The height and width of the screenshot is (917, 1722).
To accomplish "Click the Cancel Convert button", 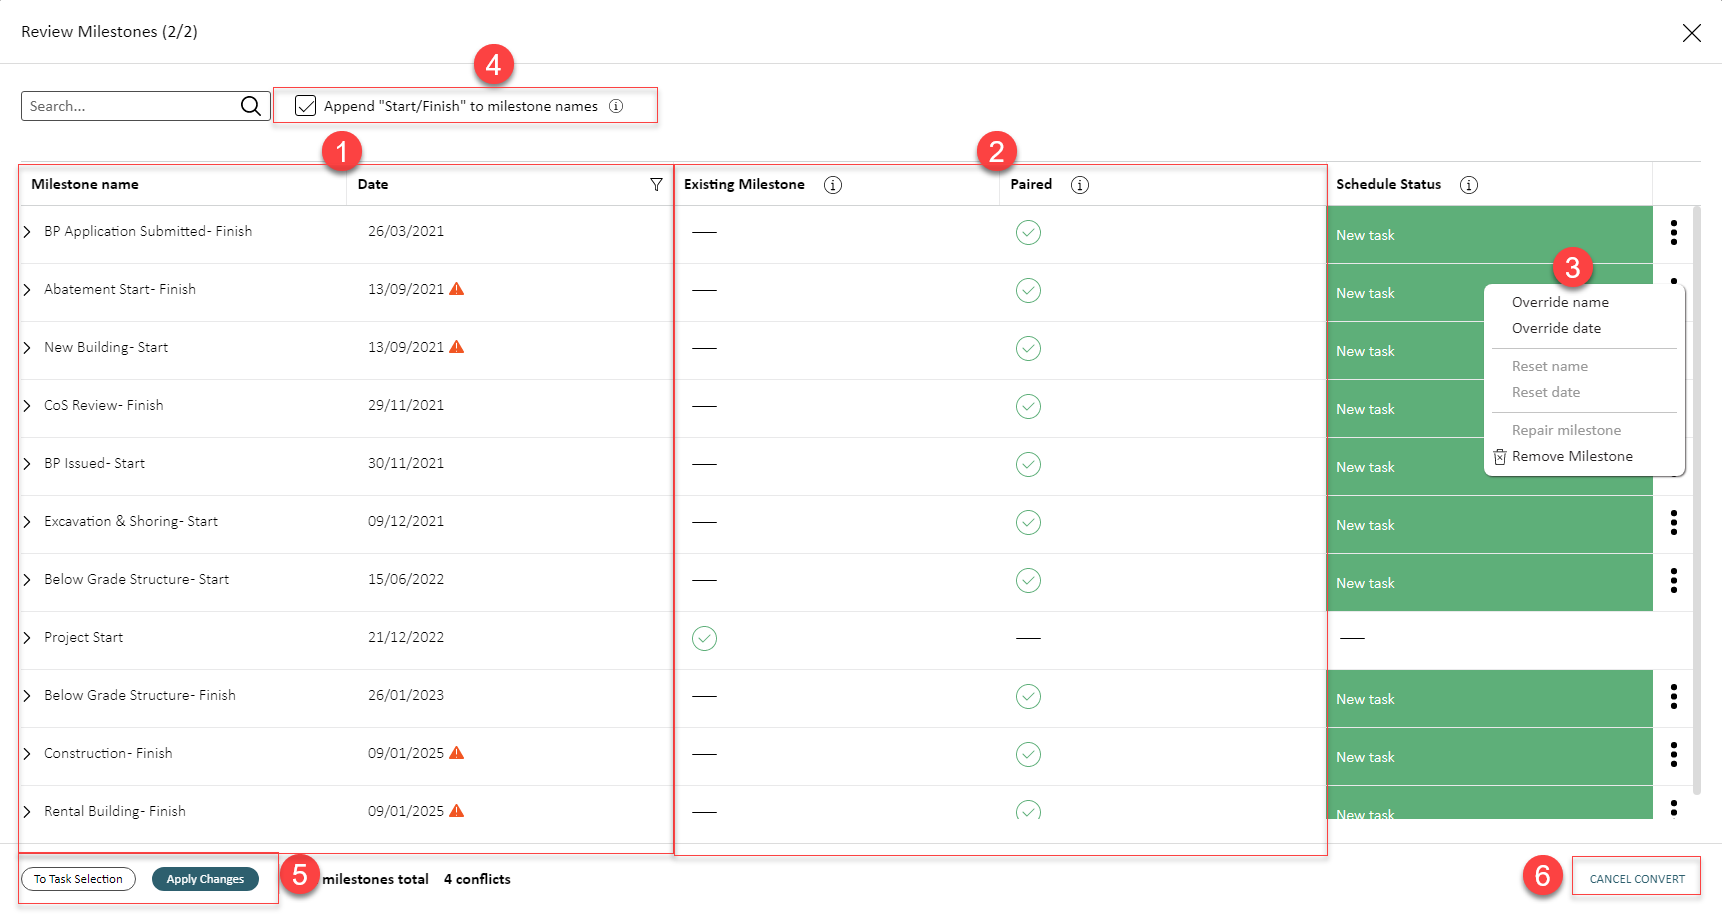I will [1637, 879].
